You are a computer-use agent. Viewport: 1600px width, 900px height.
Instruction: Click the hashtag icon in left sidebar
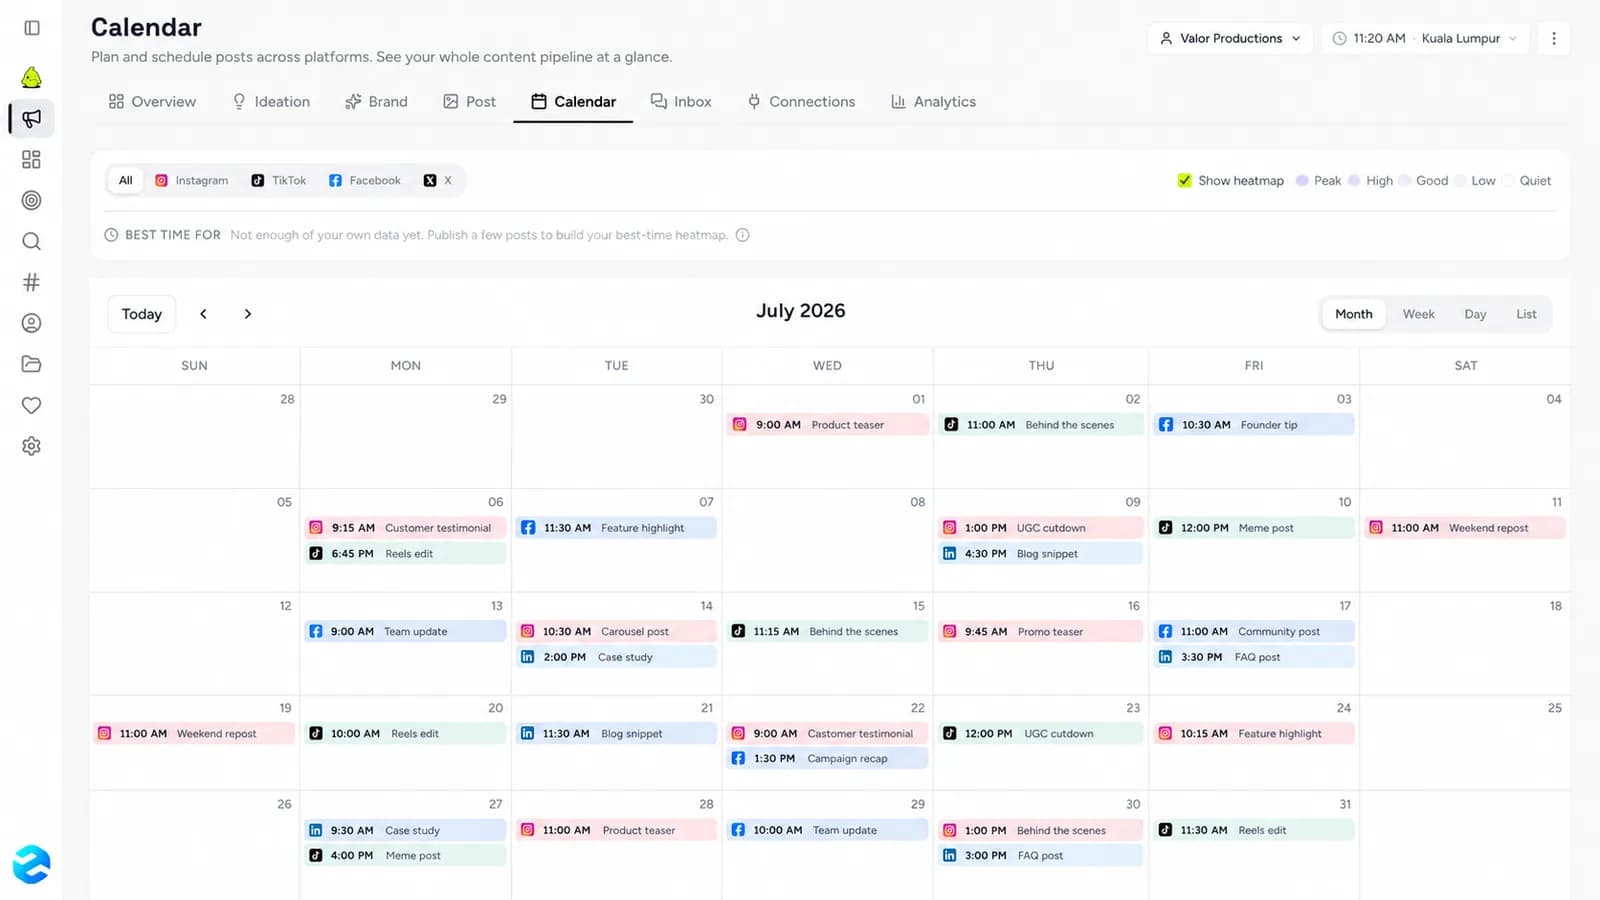tap(32, 282)
